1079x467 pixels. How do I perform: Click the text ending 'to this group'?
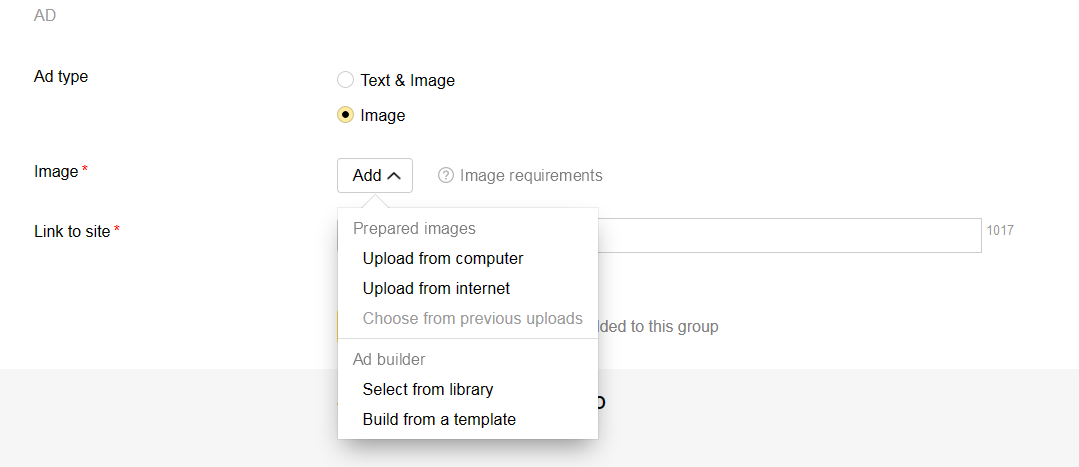(660, 326)
